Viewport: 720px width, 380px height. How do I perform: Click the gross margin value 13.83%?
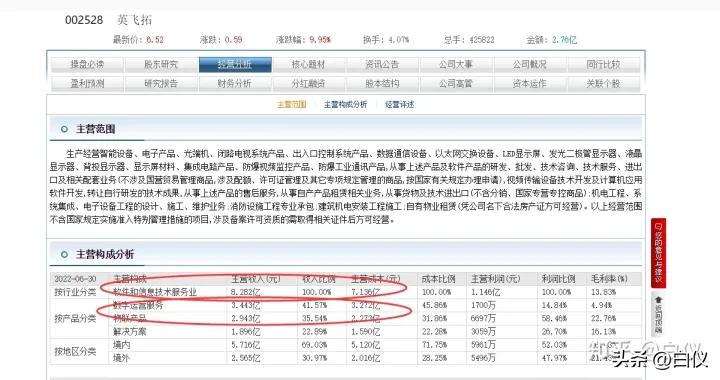(603, 292)
